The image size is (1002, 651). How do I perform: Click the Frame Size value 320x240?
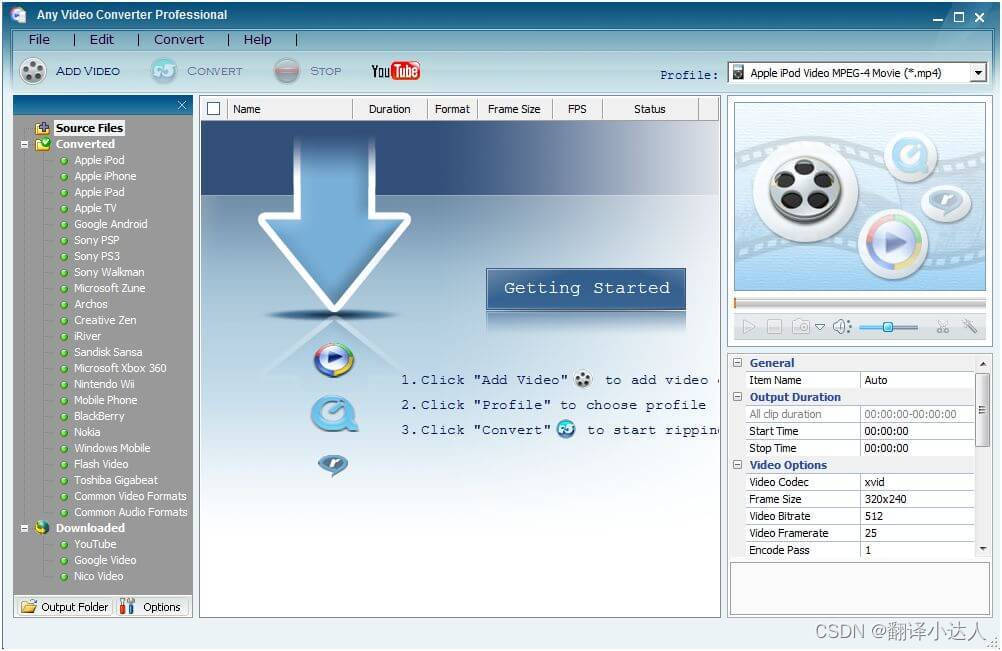point(918,499)
